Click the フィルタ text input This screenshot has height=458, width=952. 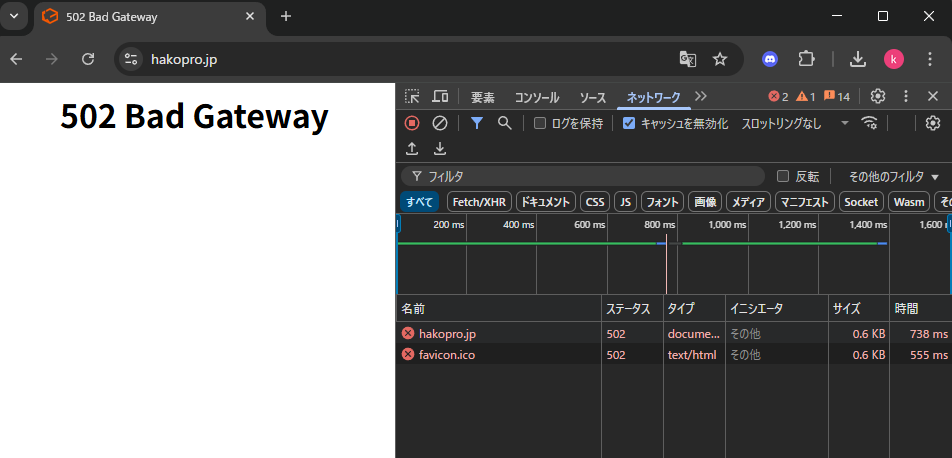point(583,176)
